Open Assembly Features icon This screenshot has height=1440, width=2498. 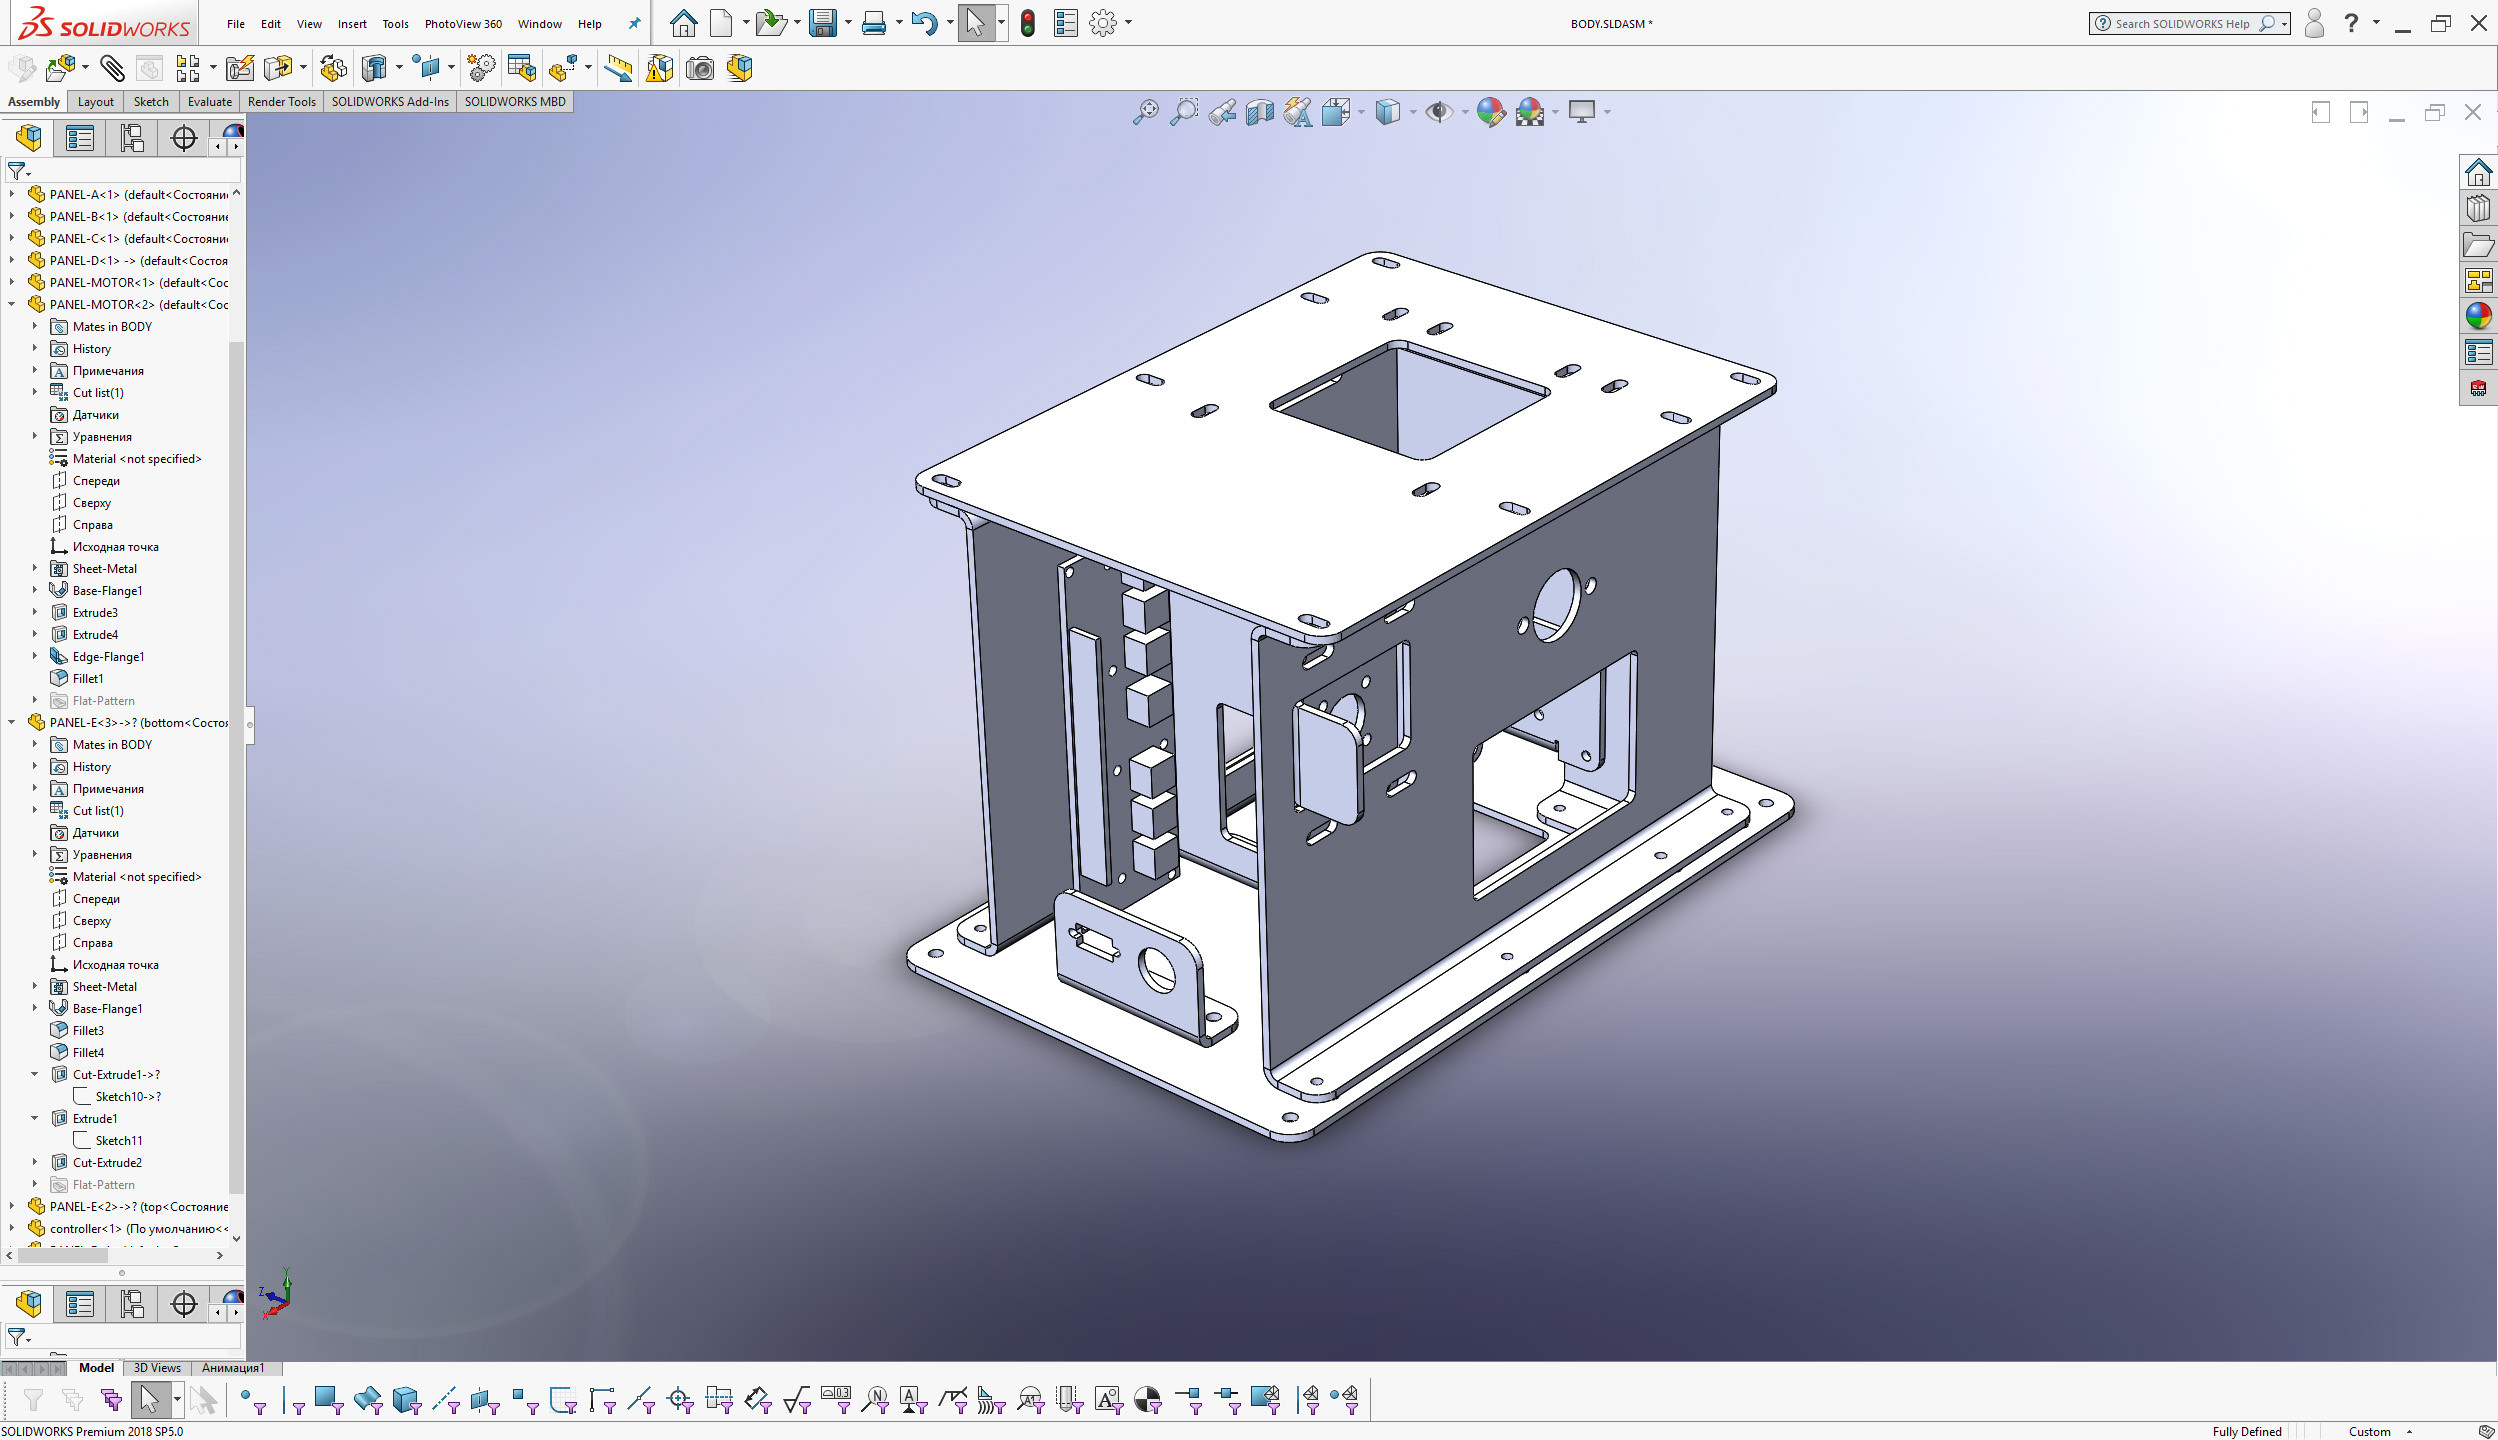click(x=374, y=68)
